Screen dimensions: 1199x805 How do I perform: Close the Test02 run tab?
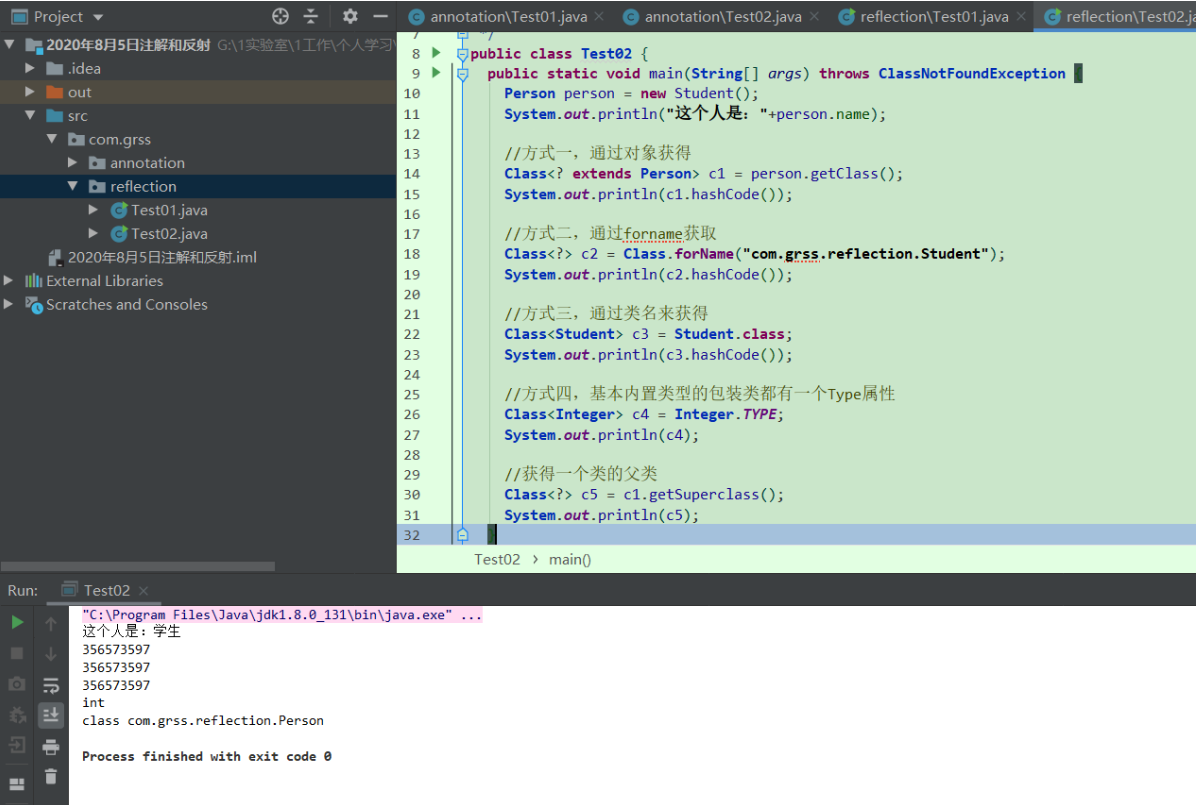pos(144,590)
